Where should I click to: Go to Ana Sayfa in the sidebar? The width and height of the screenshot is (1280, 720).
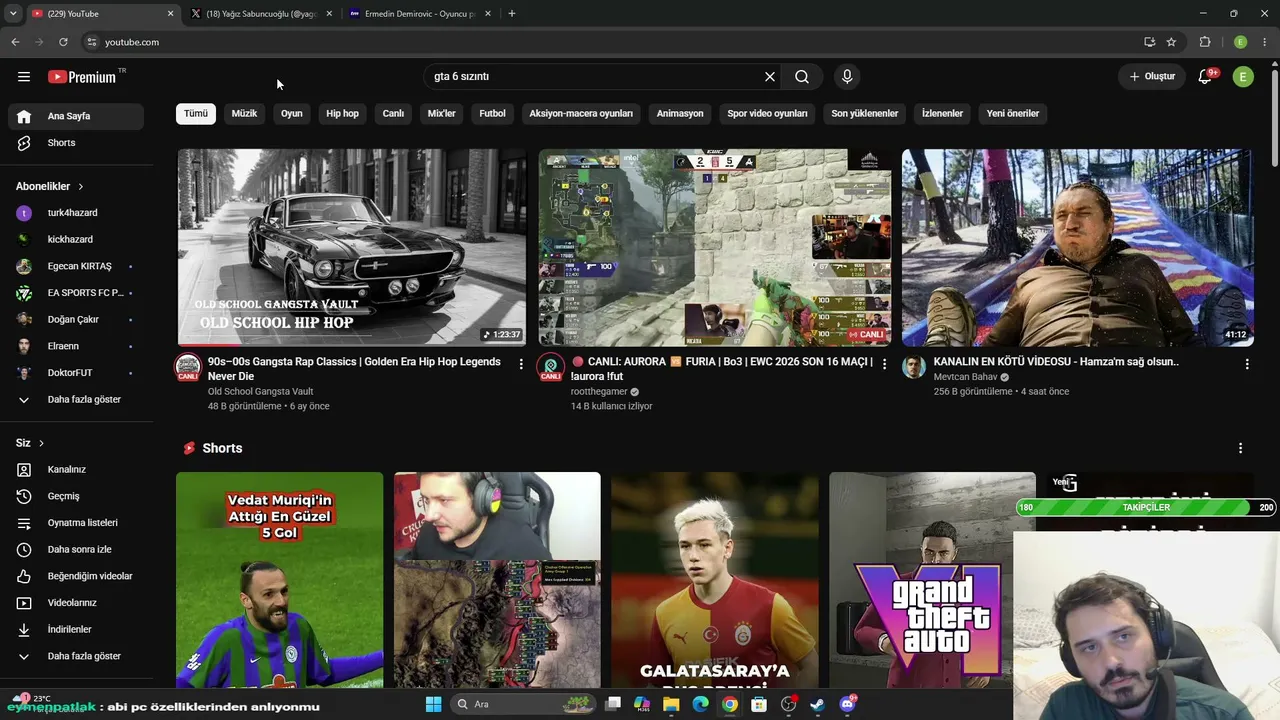pos(76,116)
